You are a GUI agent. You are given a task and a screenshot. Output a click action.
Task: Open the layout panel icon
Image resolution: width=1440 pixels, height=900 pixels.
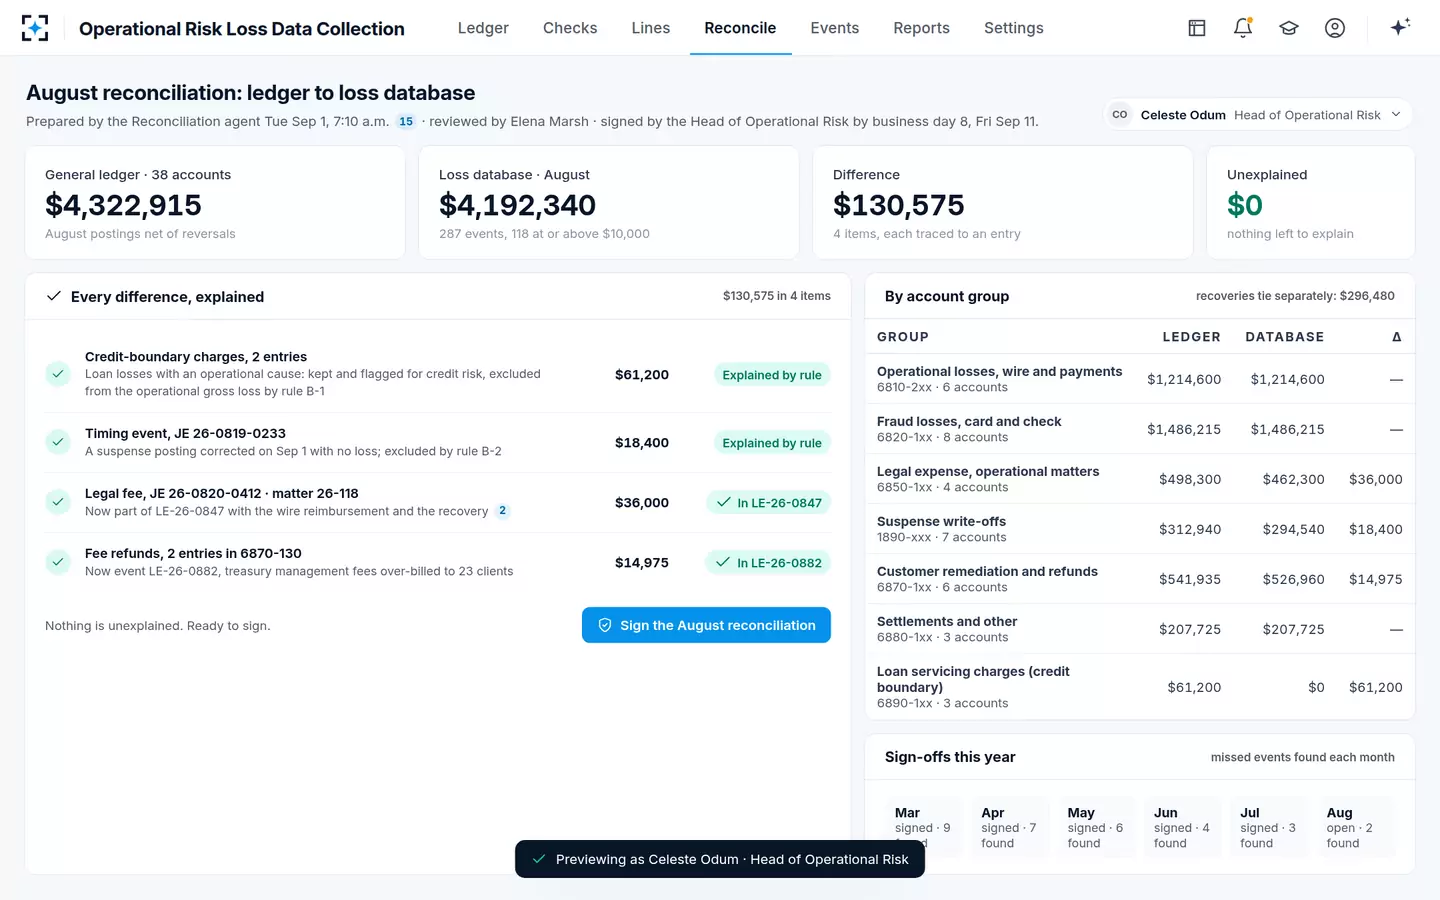point(1197,28)
